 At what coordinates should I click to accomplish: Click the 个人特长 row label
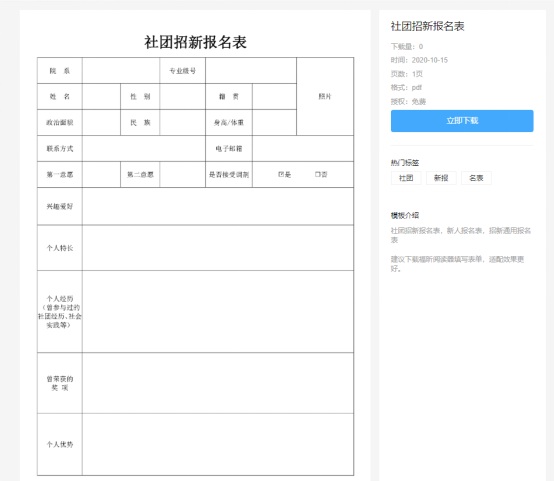point(60,248)
